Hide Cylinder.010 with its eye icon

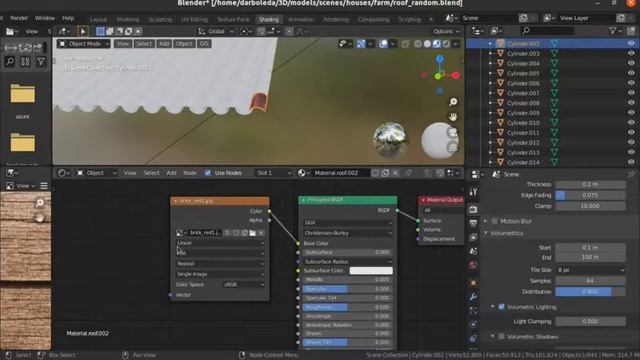(631, 122)
